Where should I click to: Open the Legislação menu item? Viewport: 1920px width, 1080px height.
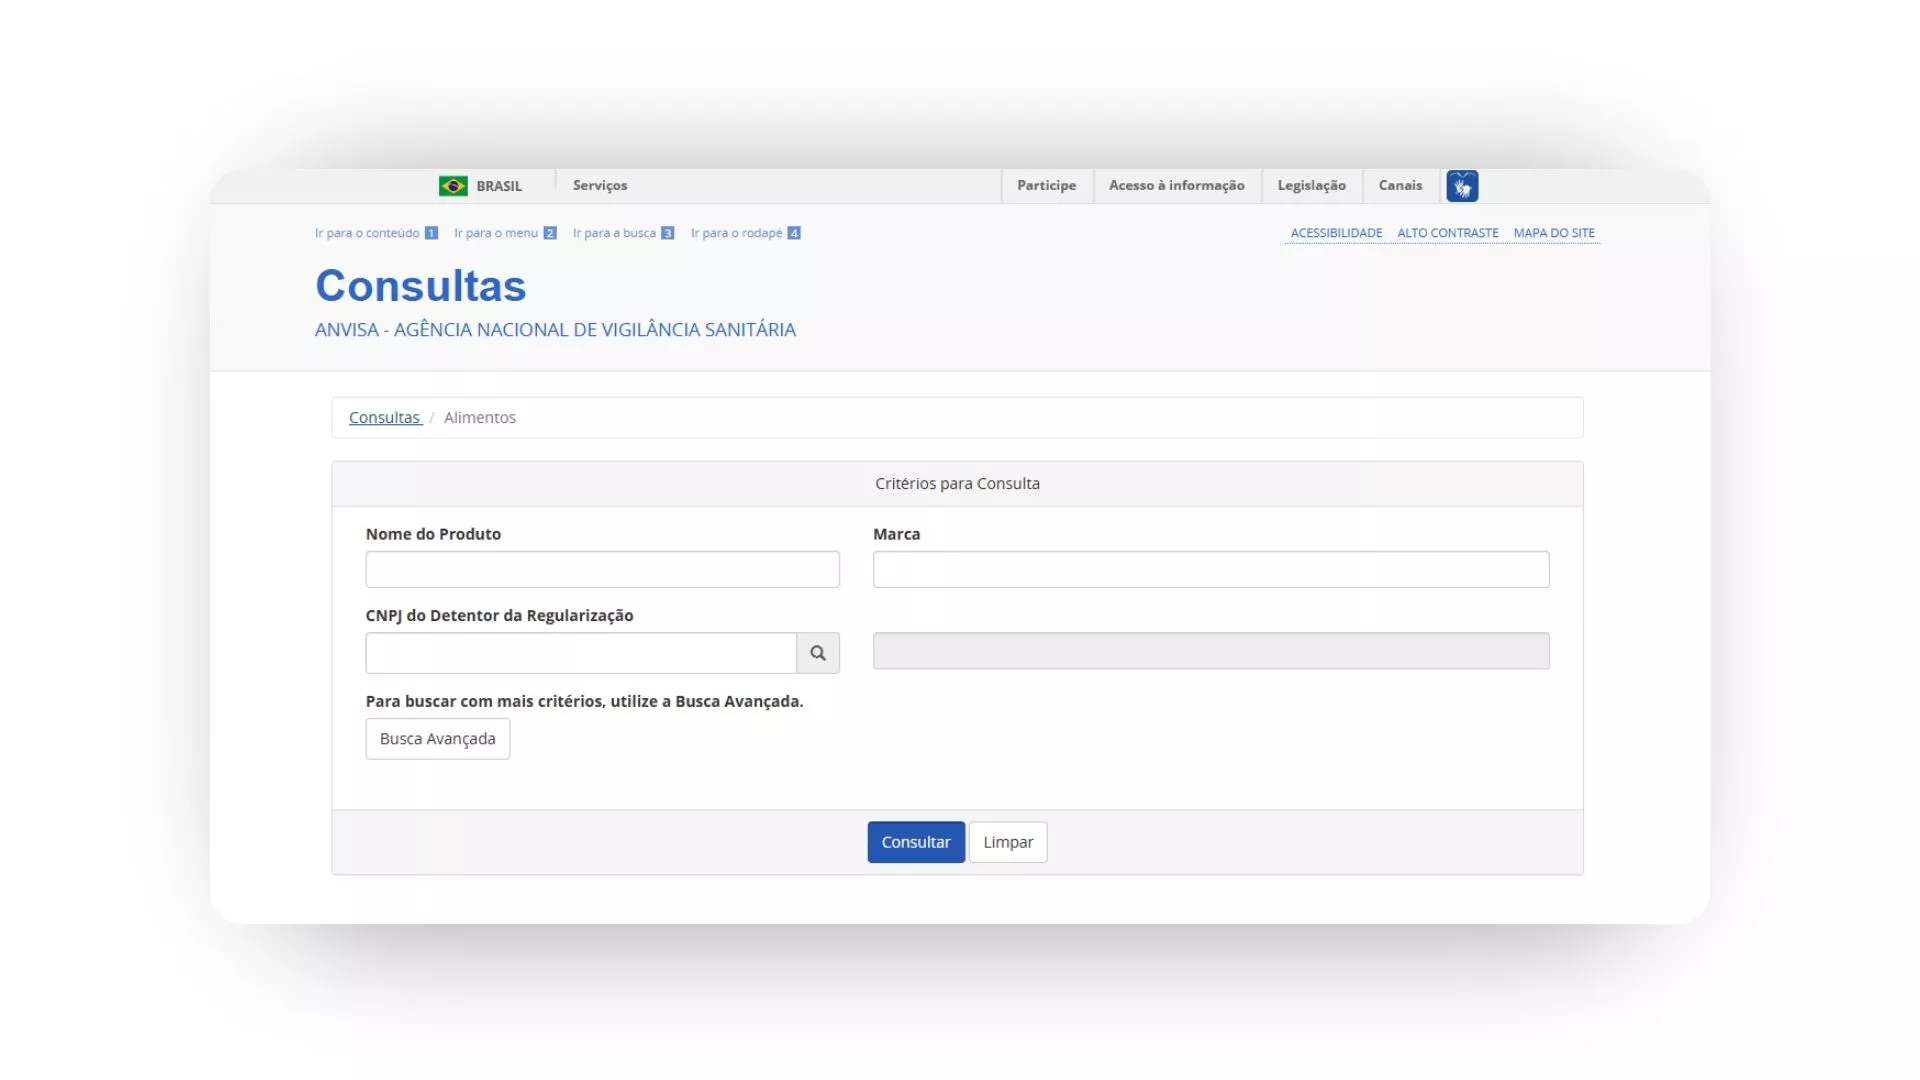(x=1312, y=185)
